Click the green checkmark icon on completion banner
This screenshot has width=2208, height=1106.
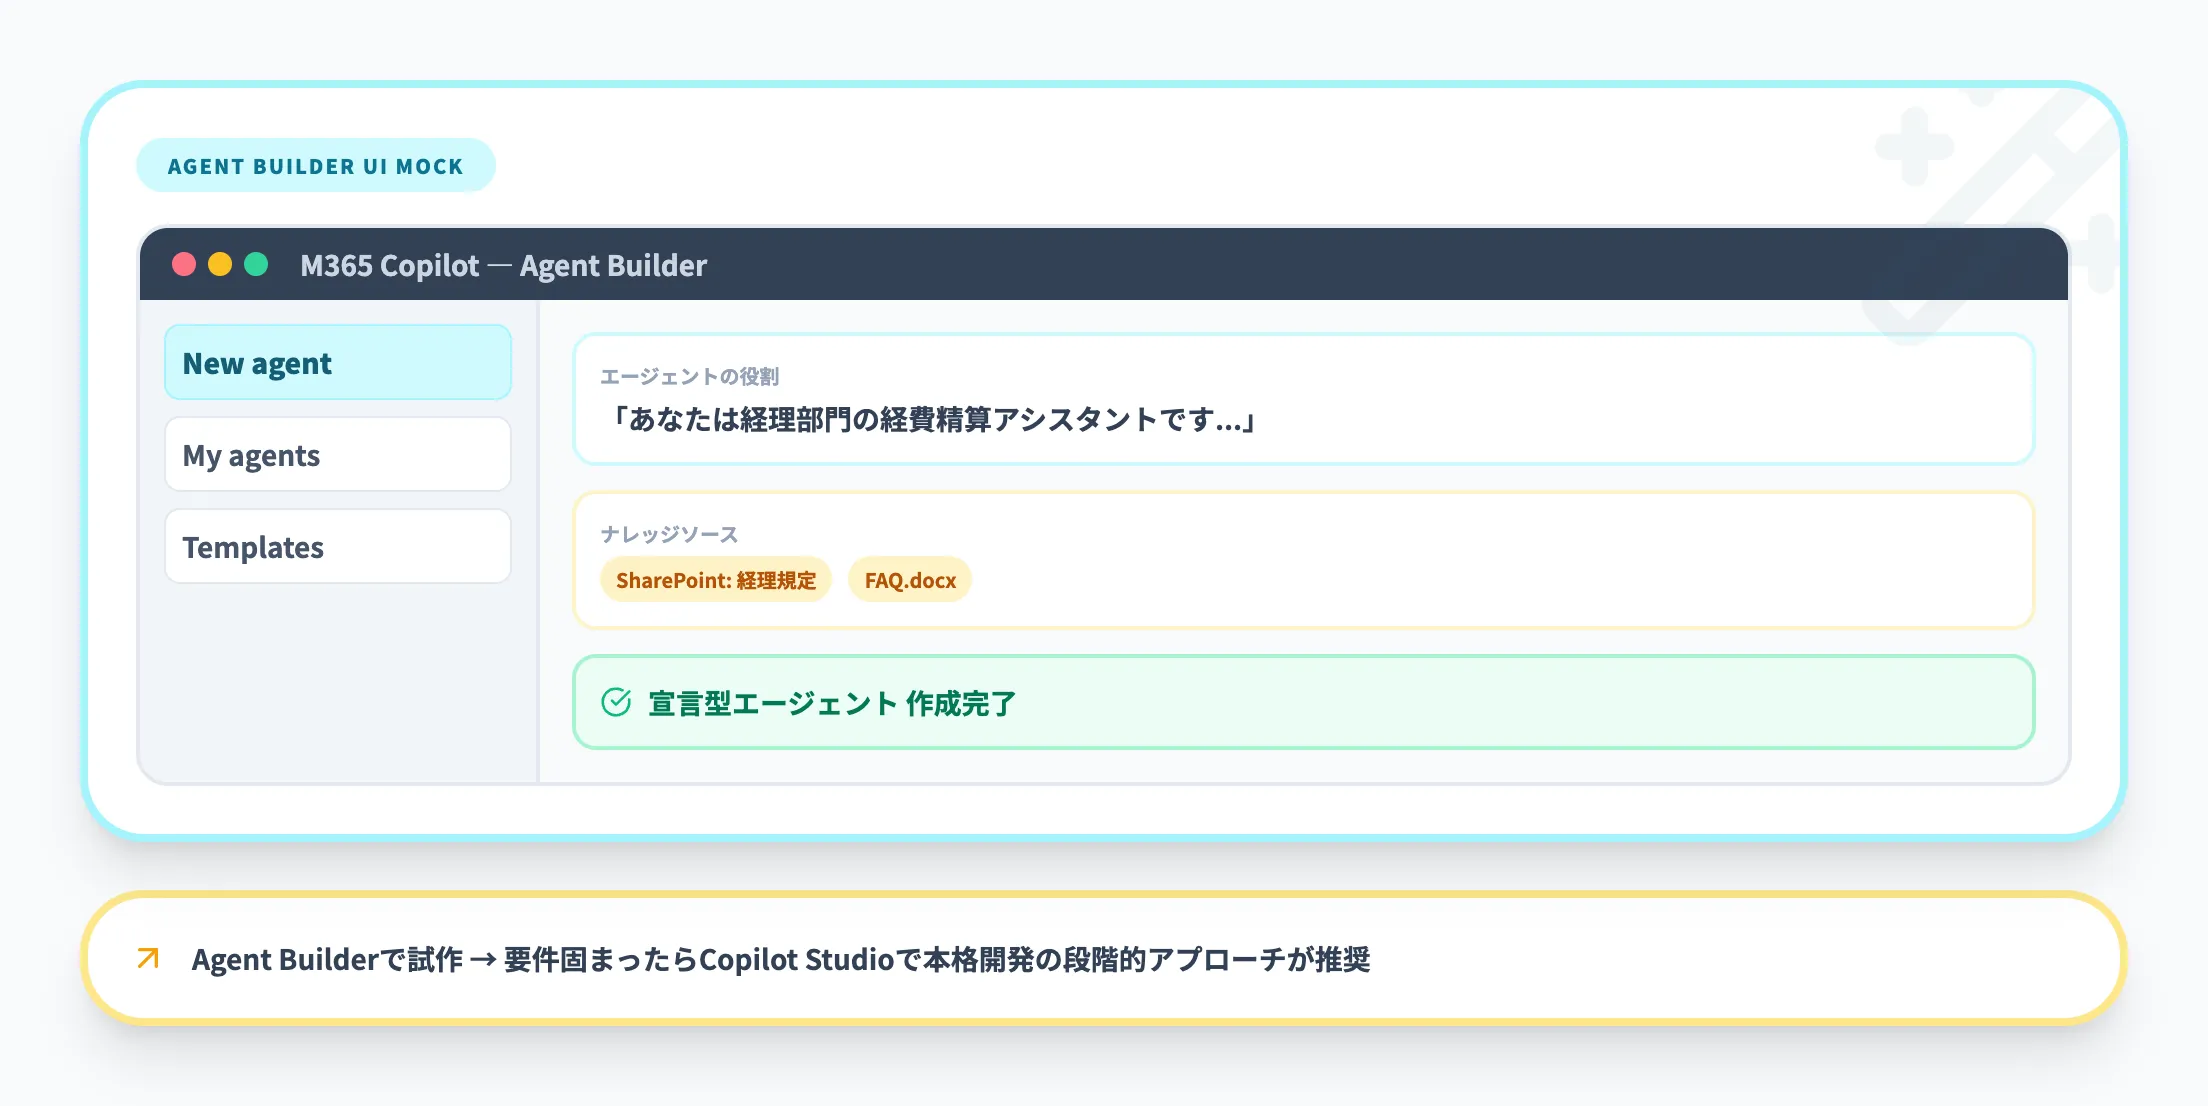click(618, 701)
